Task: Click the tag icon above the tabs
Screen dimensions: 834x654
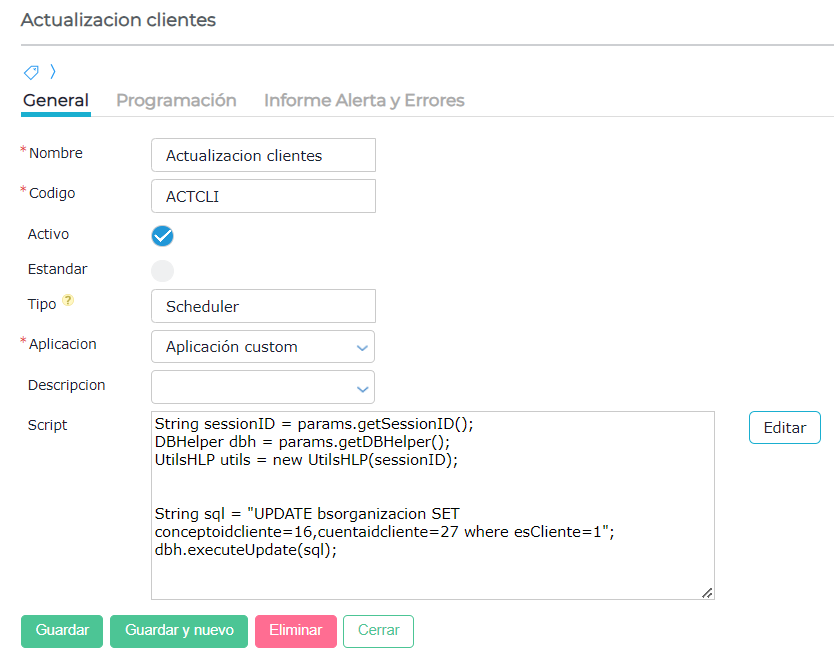Action: pos(31,72)
